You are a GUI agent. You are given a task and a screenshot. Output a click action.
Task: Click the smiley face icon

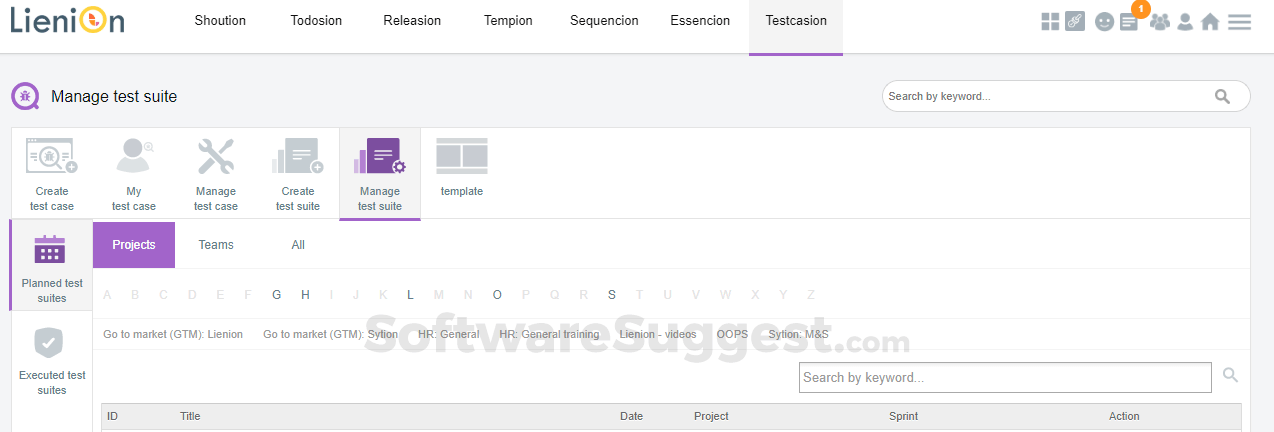[x=1104, y=21]
